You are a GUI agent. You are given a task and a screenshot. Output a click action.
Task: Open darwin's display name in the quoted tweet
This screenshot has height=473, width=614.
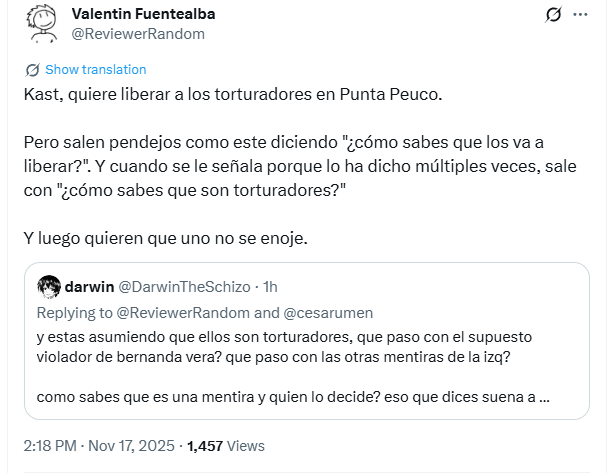(90, 287)
